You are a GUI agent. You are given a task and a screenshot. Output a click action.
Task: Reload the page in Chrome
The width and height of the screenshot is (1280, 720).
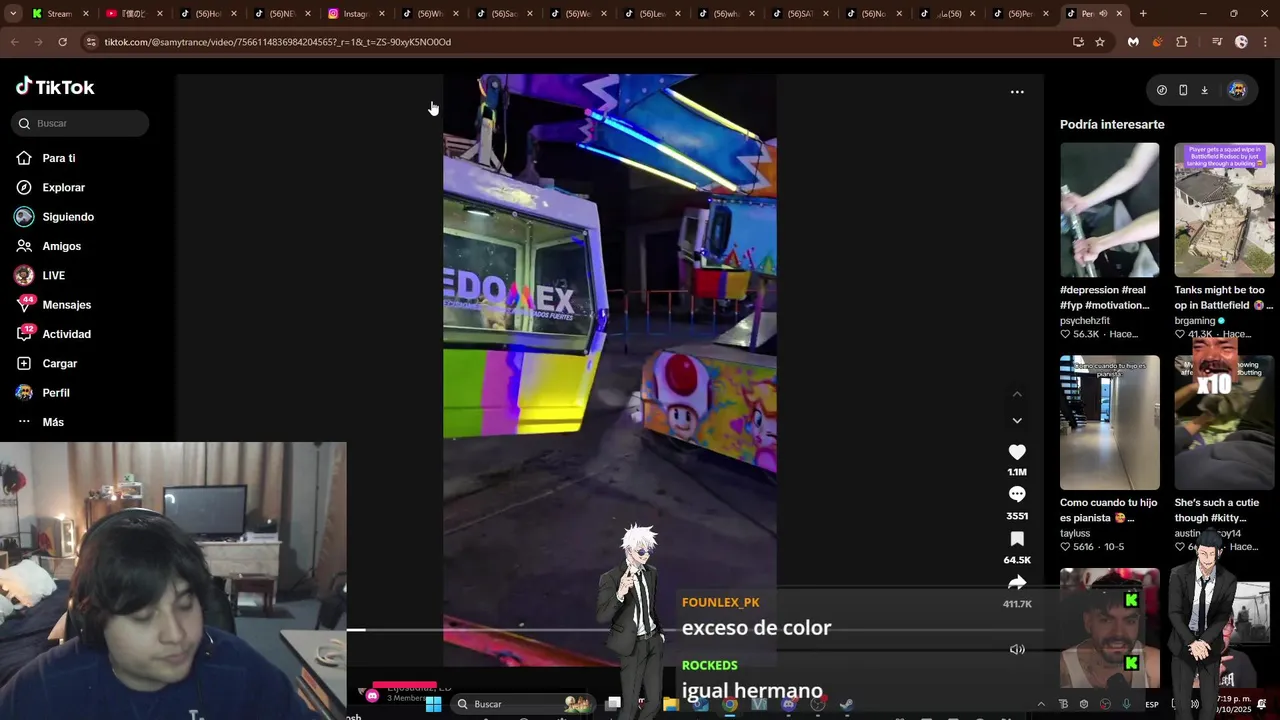(62, 42)
